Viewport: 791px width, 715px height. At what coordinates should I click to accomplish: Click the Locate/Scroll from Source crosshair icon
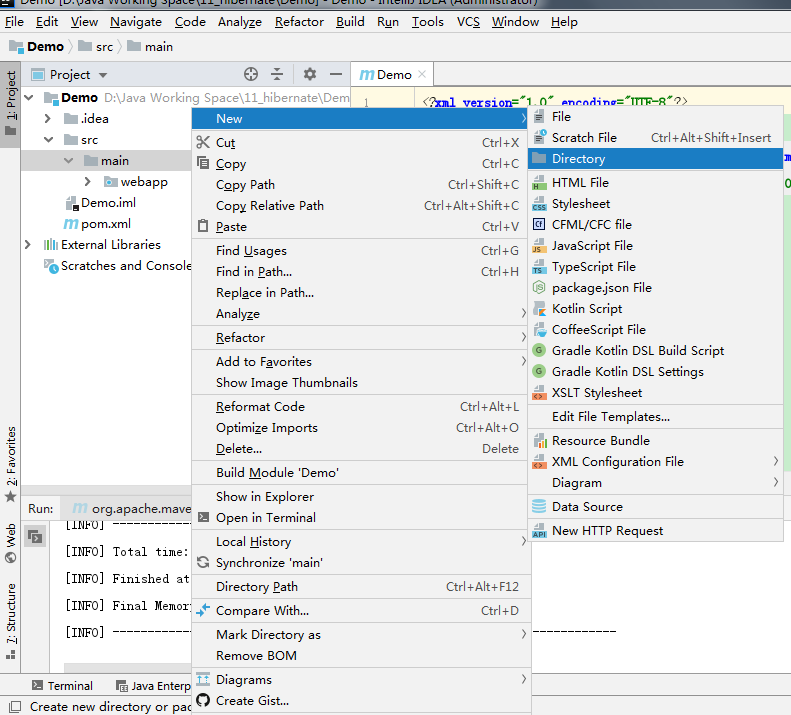(x=251, y=74)
